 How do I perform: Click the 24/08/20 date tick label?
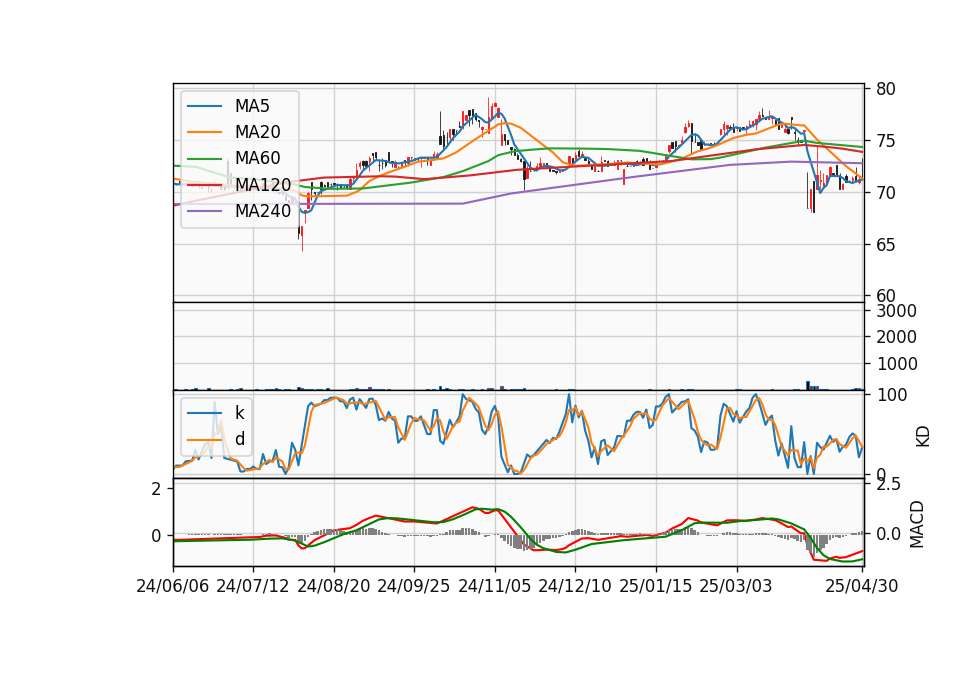pos(334,586)
